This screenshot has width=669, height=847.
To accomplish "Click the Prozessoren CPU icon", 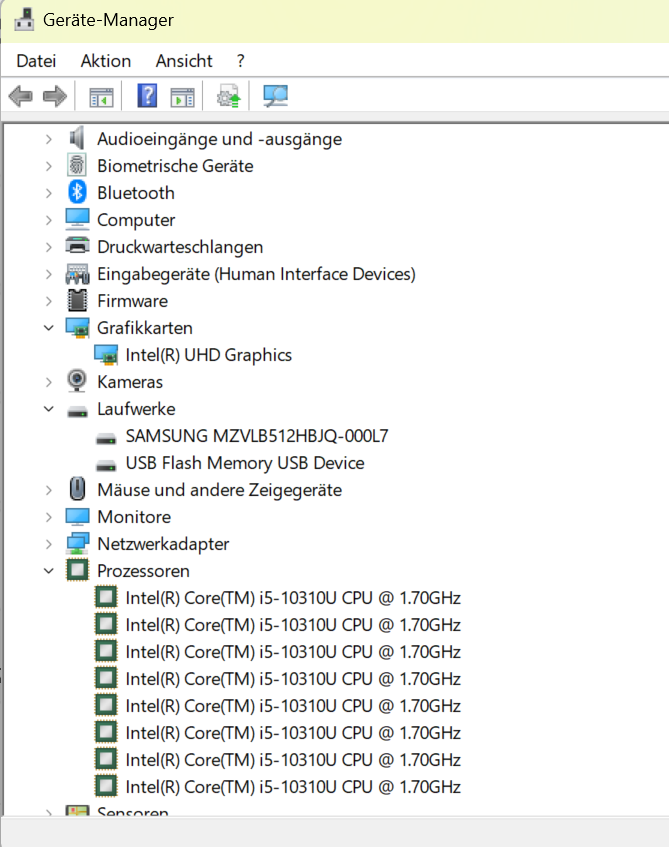I will tap(77, 570).
